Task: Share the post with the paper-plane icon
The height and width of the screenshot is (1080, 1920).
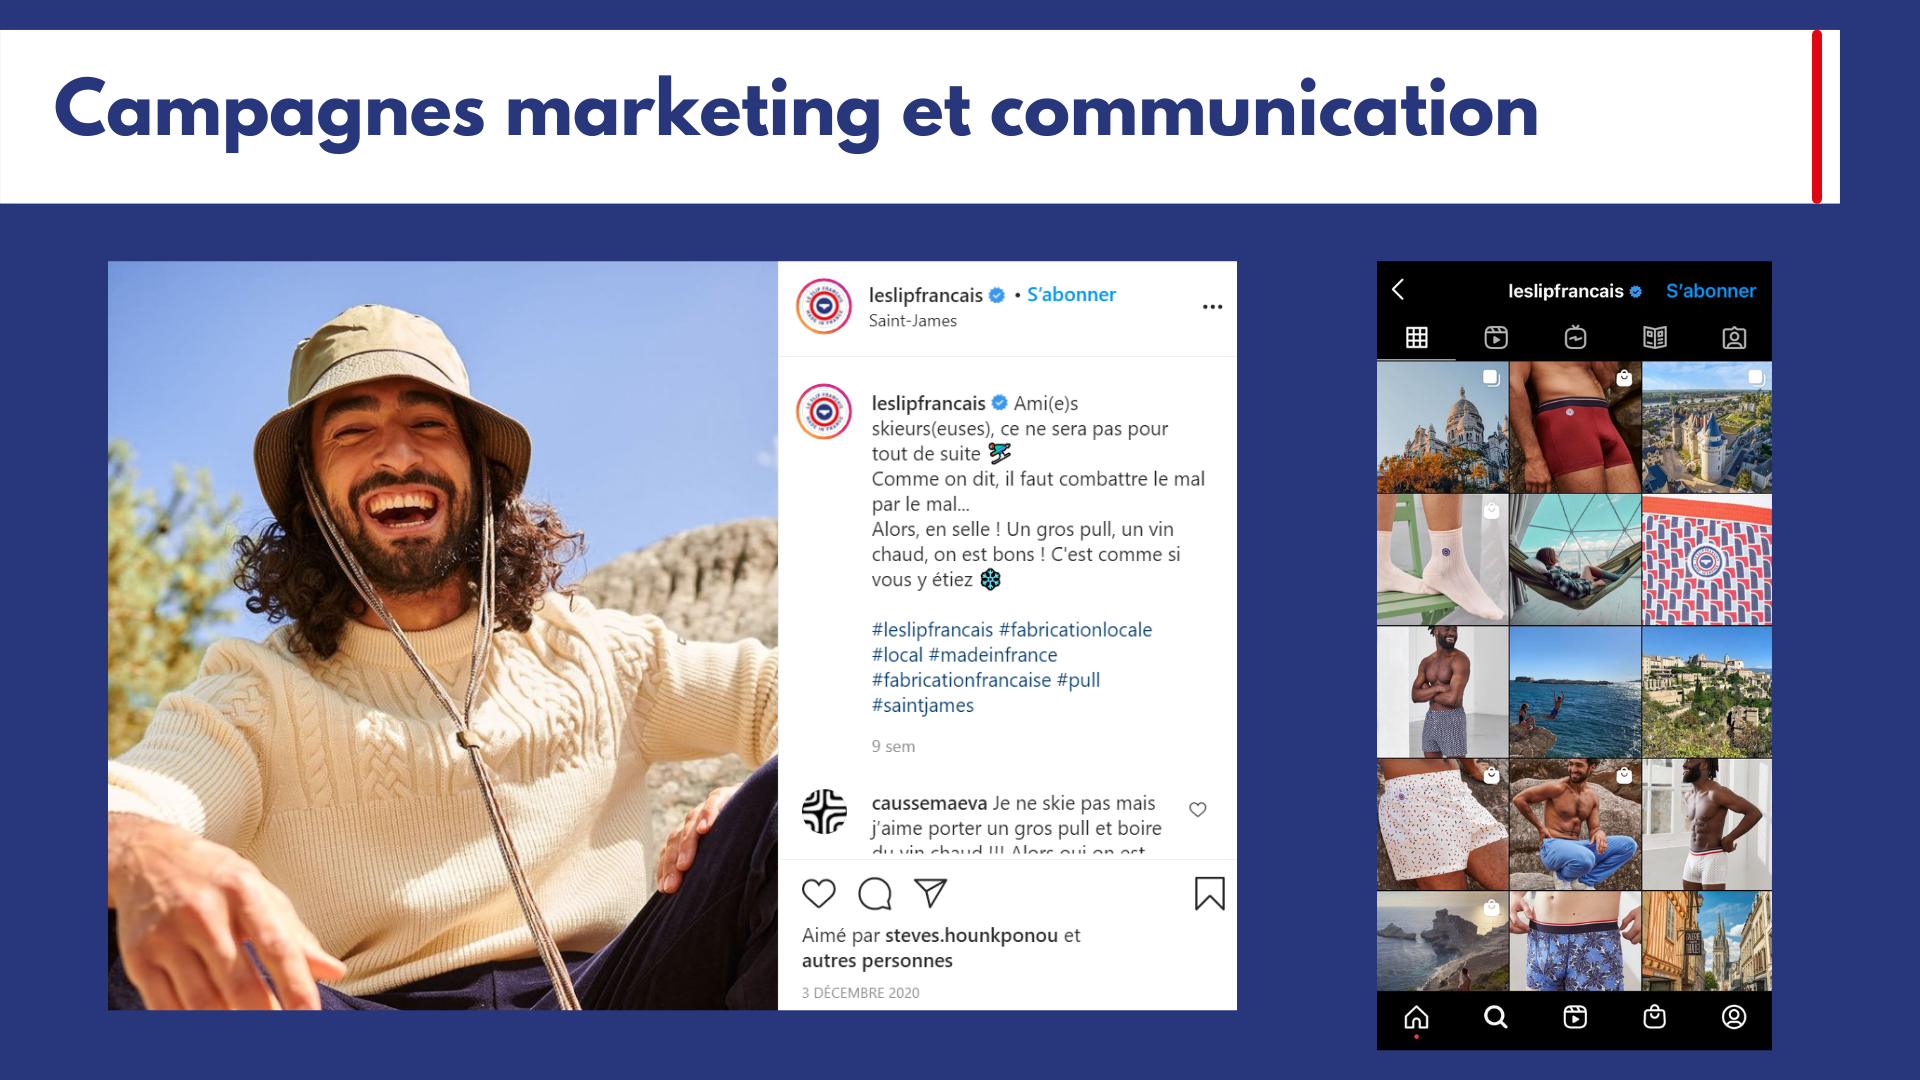Action: point(931,893)
